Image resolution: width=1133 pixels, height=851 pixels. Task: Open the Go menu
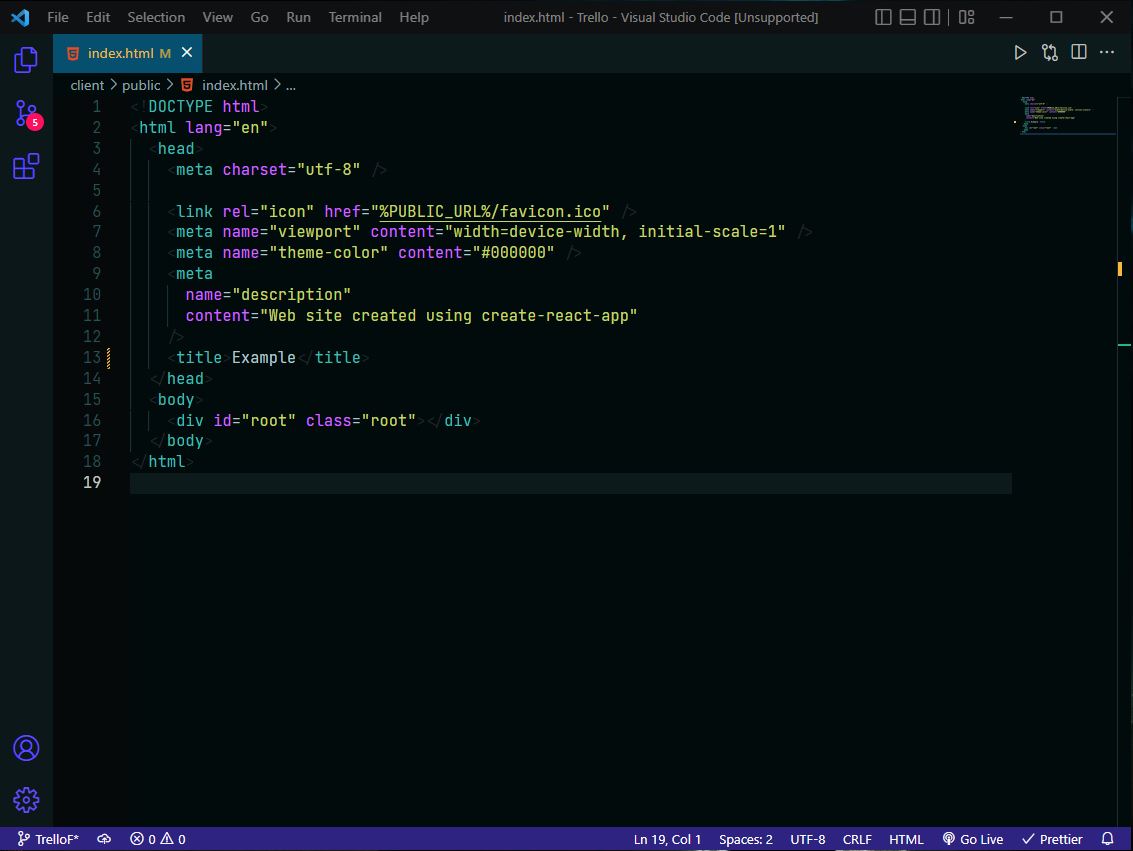pos(259,17)
